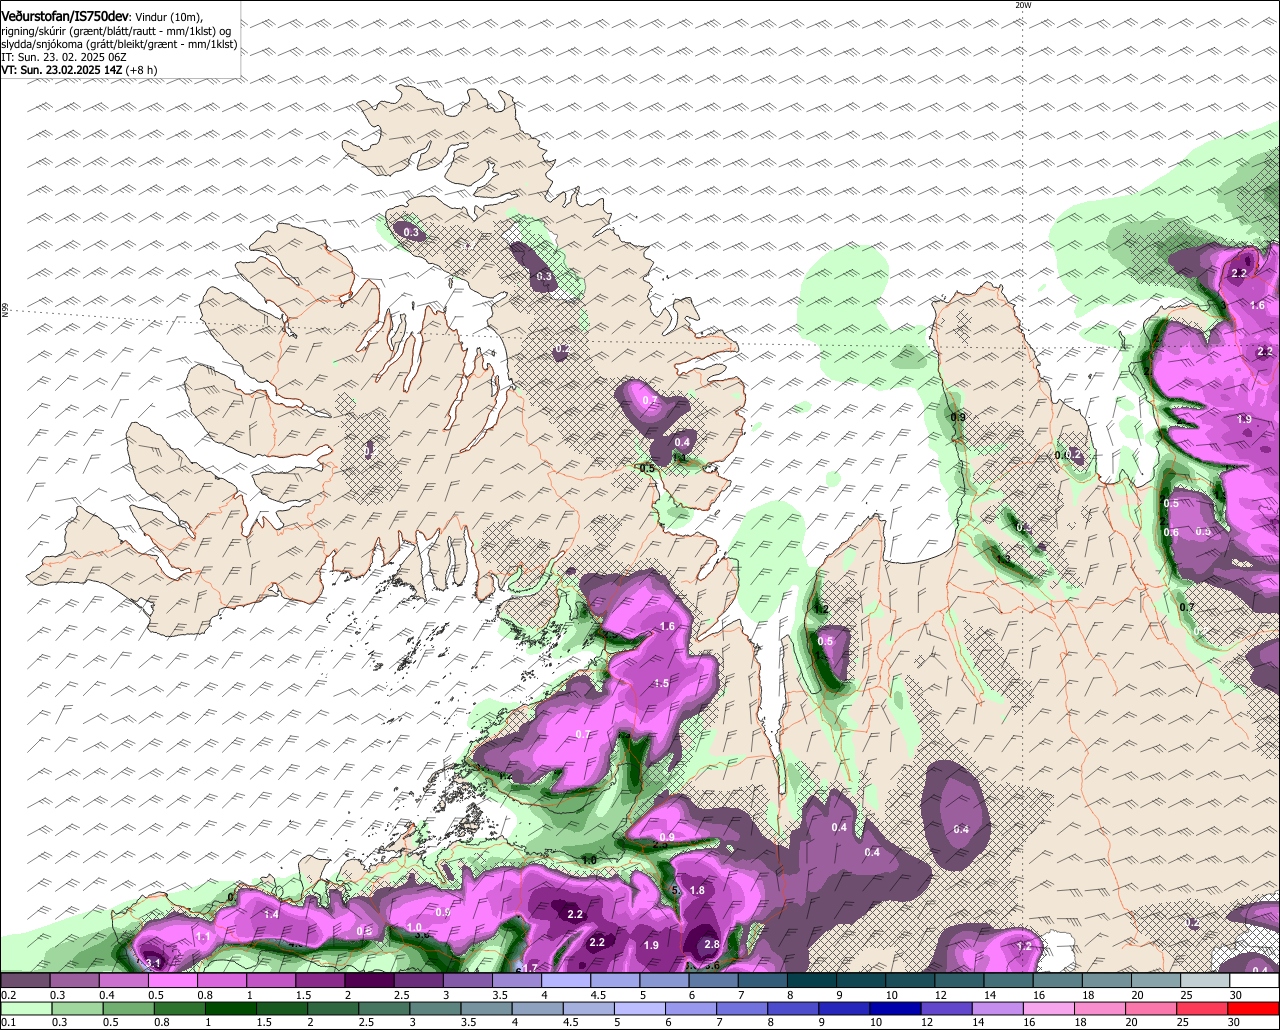Click the 3.1 snowfall value on the map
This screenshot has height=1030, width=1280.
[x=153, y=963]
